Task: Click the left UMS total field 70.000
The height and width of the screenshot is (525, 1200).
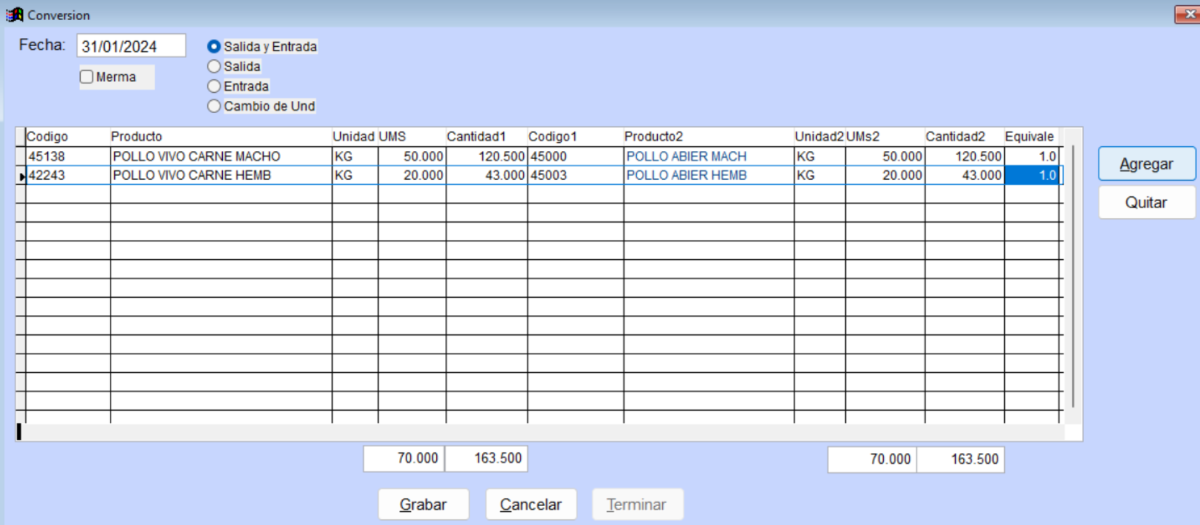Action: point(403,459)
